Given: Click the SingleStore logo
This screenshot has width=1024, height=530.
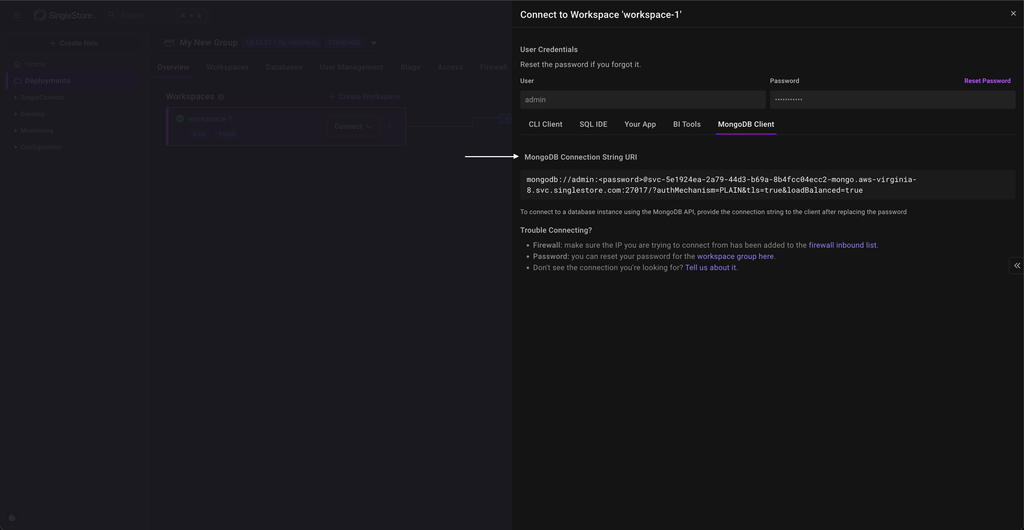Looking at the screenshot, I should click(64, 15).
